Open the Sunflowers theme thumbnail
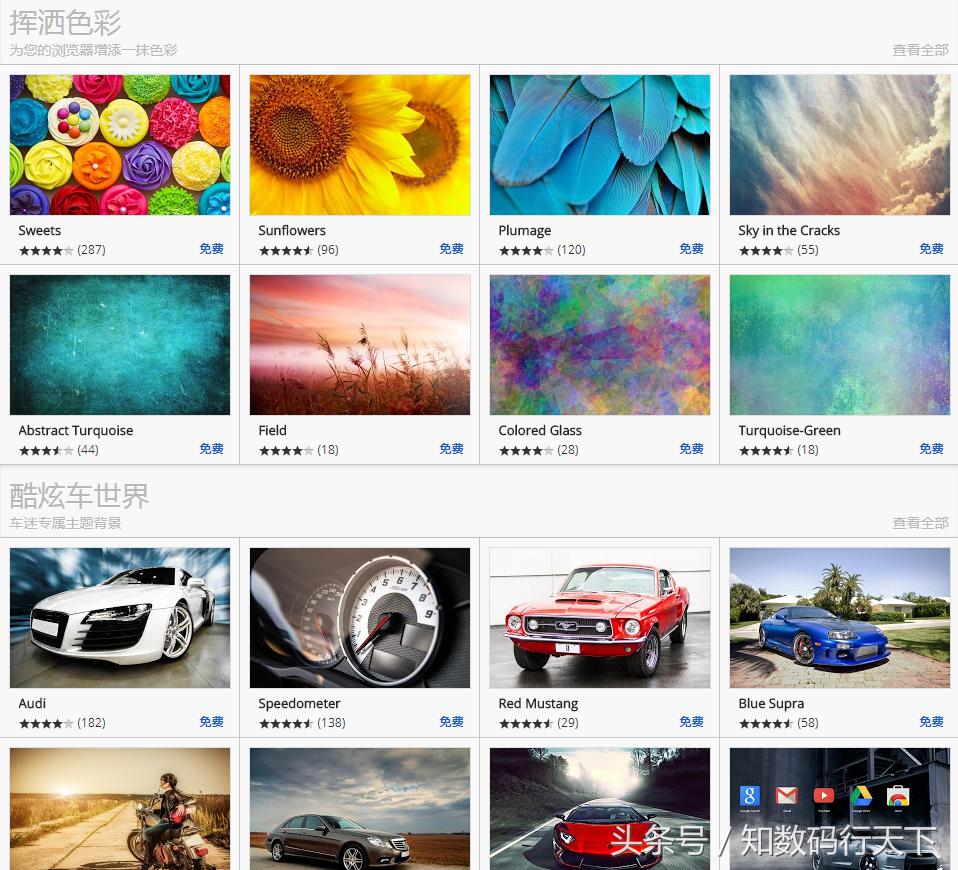 [359, 144]
